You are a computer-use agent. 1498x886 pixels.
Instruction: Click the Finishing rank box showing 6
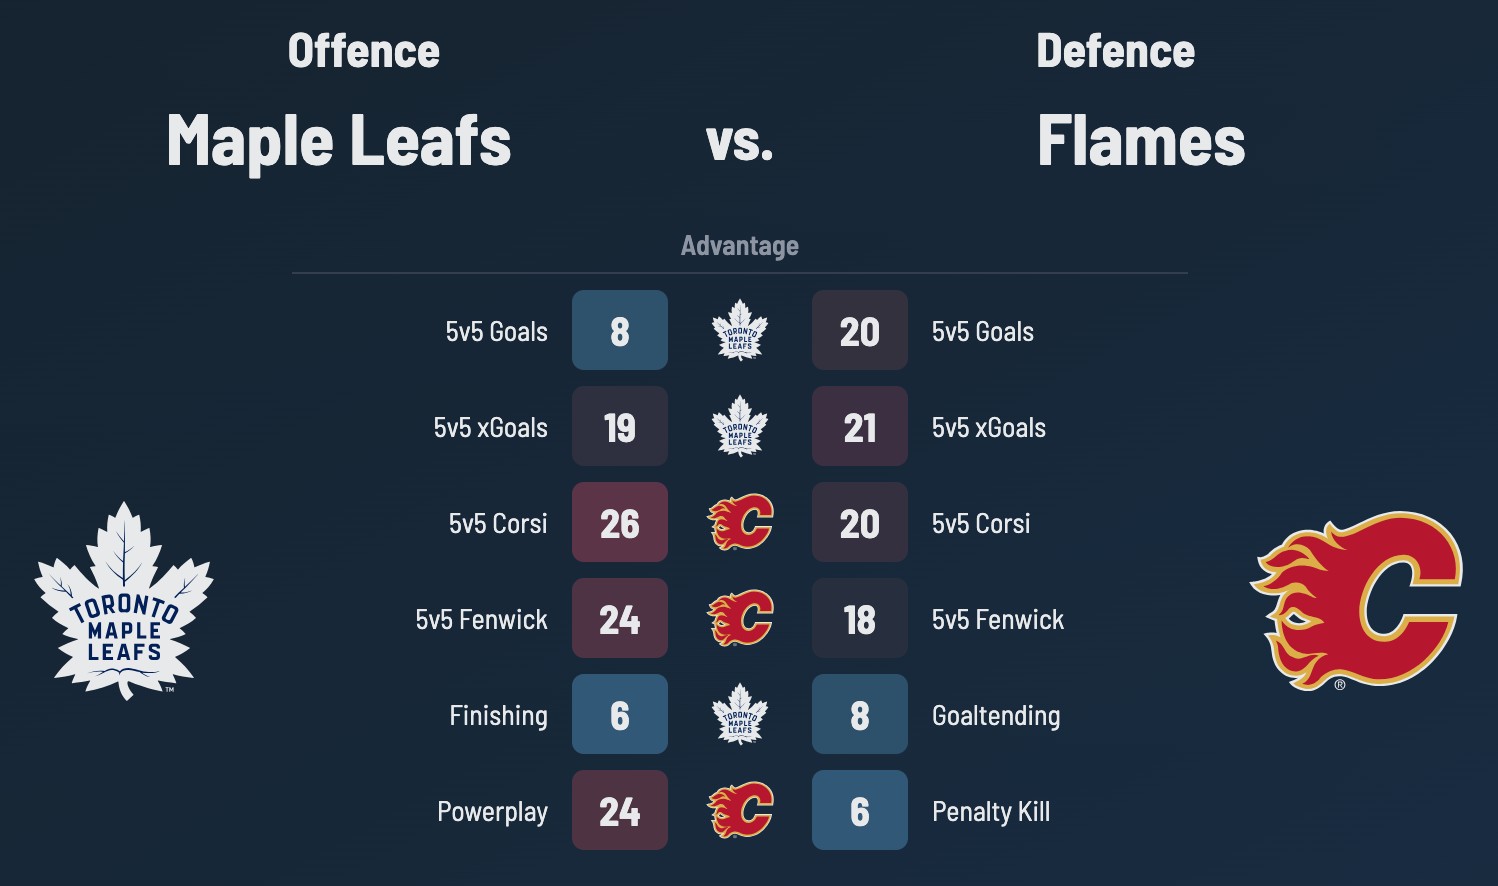pyautogui.click(x=620, y=714)
